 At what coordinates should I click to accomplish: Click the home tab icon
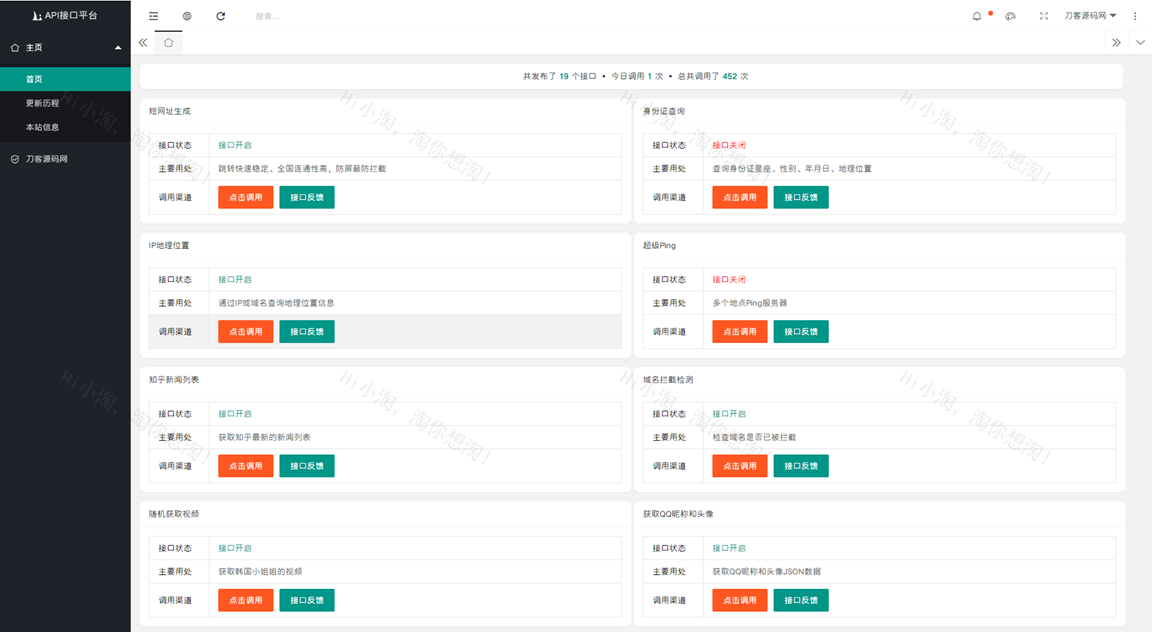tap(168, 43)
